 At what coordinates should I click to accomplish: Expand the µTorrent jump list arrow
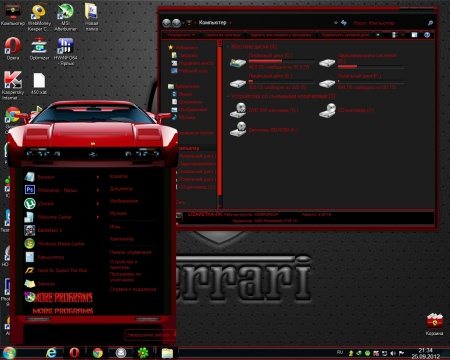(98, 203)
